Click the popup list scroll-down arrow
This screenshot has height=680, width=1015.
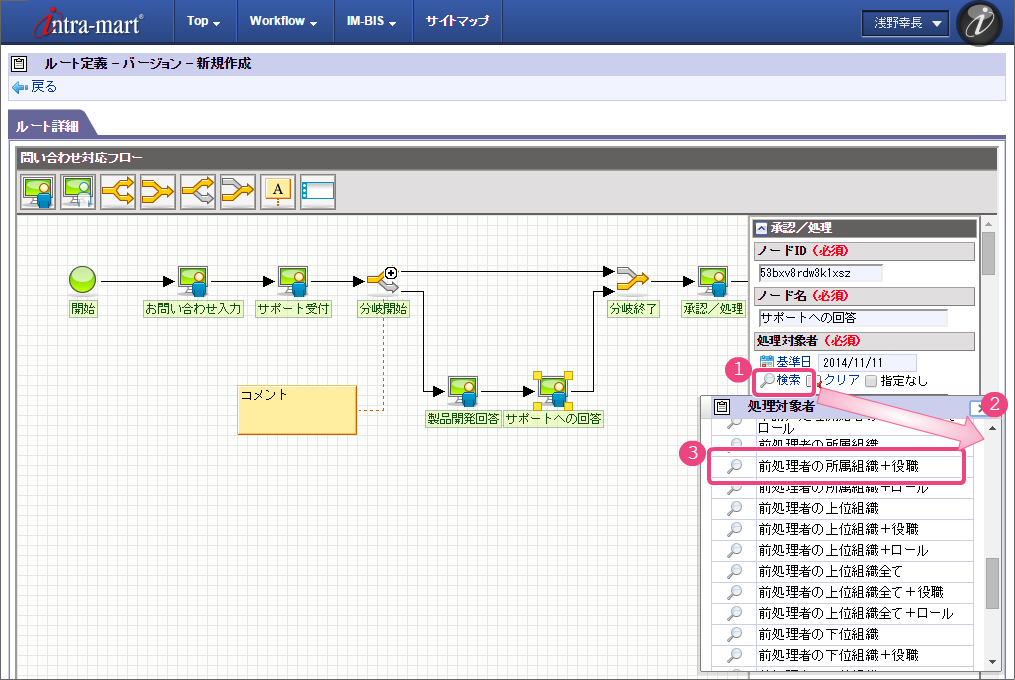[992, 662]
